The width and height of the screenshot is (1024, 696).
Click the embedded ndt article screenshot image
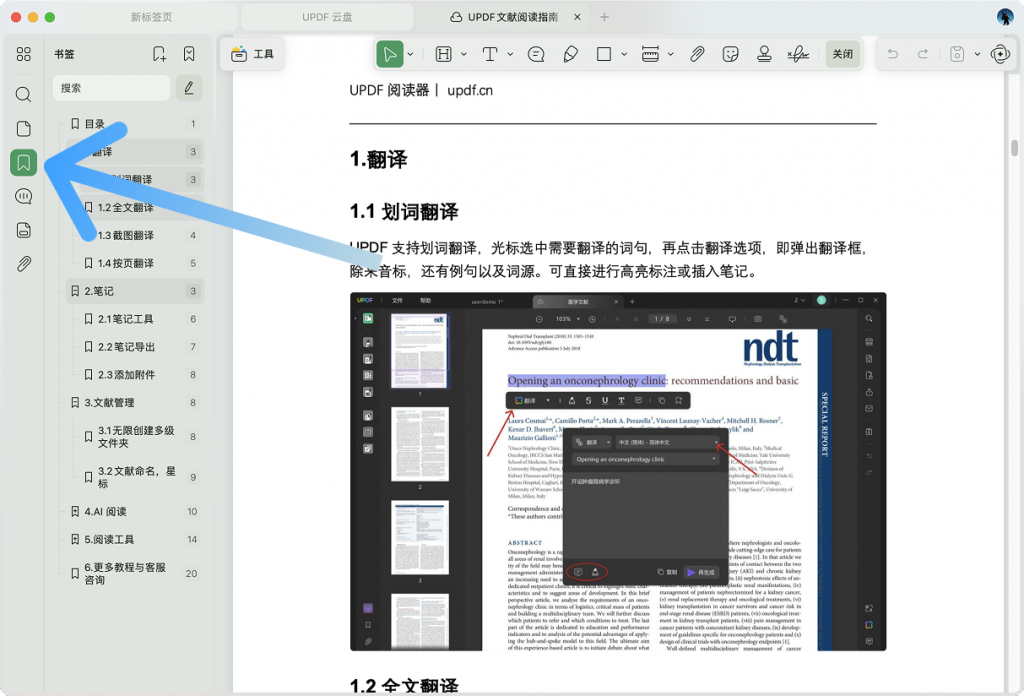pos(618,471)
